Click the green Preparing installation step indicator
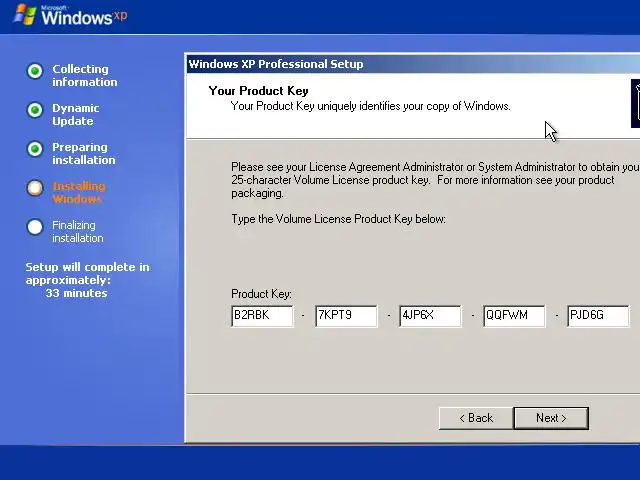The image size is (640, 480). 35,149
